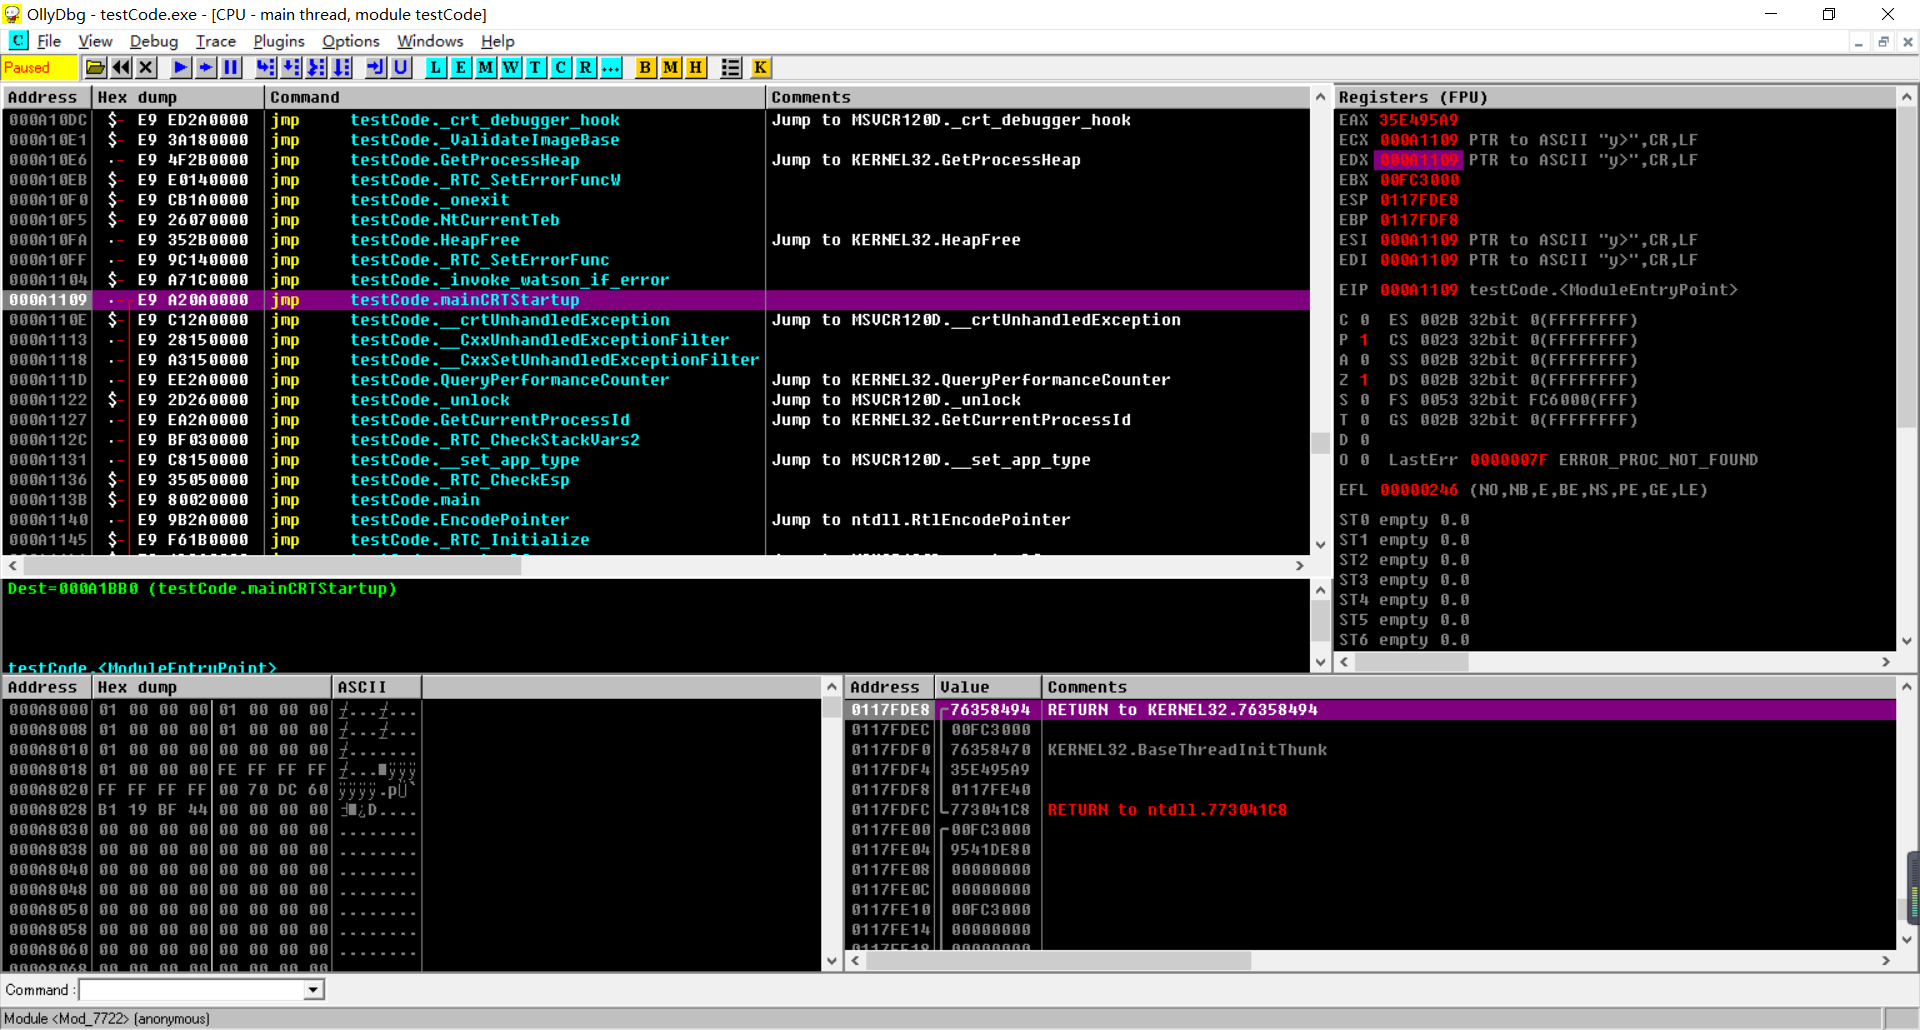The image size is (1920, 1030).
Task: Click the Trace over toolbar icon
Action: [341, 68]
